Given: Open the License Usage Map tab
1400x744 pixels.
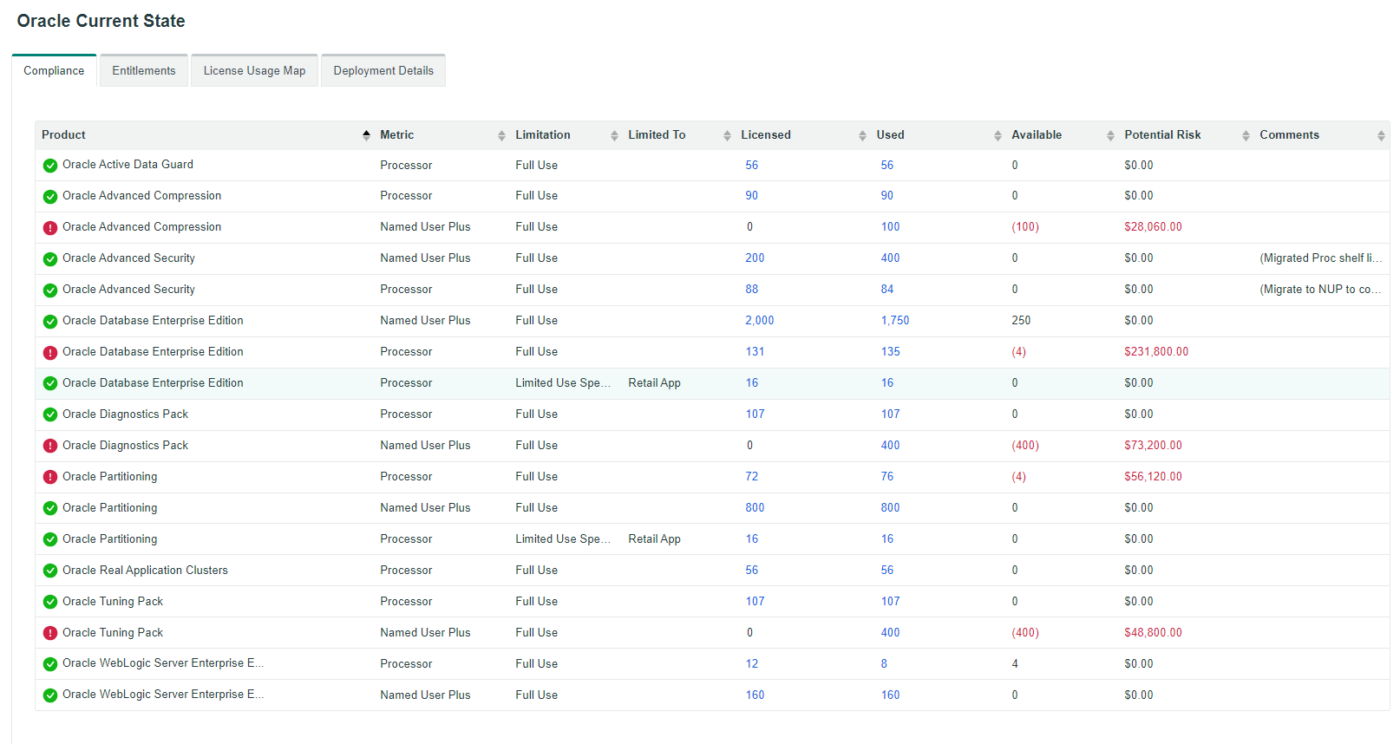Looking at the screenshot, I should [x=254, y=71].
